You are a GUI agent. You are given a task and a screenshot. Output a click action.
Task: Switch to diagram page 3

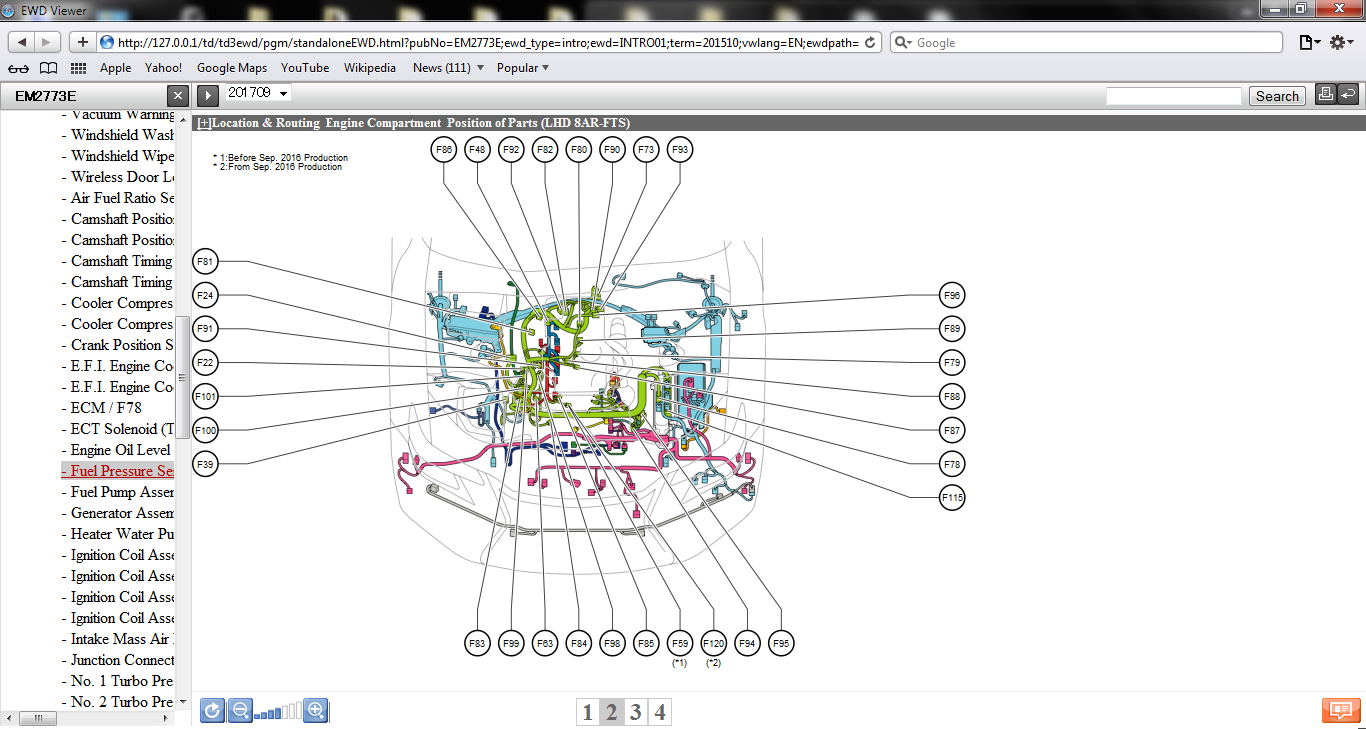635,712
